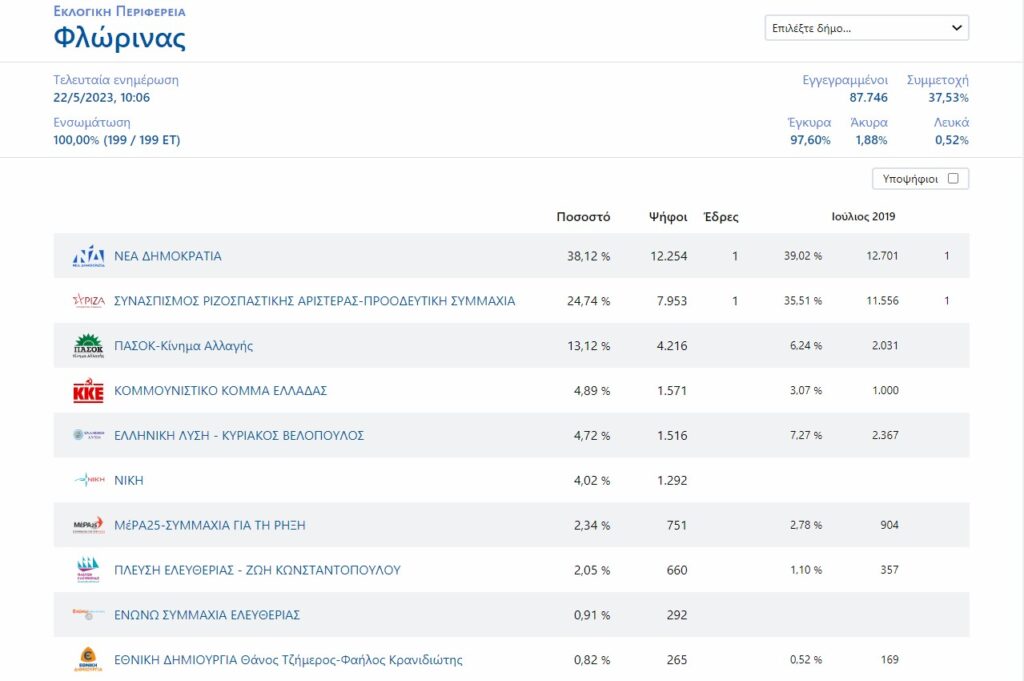
Task: Click the Πλεύση Ελευθερίας ship logo
Action: click(88, 570)
